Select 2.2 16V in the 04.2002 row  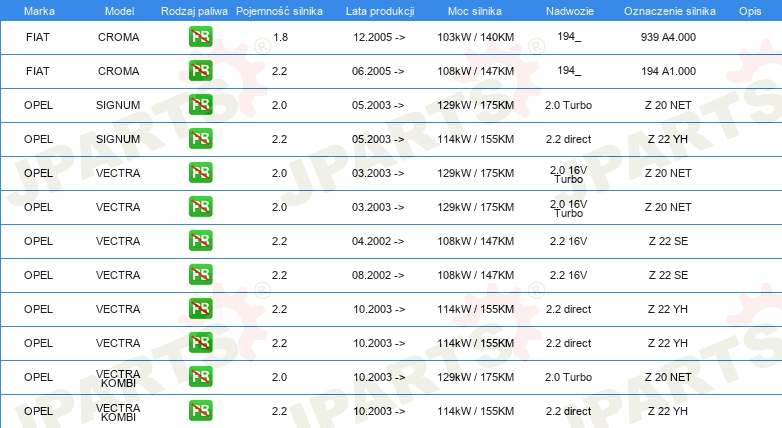pos(569,241)
